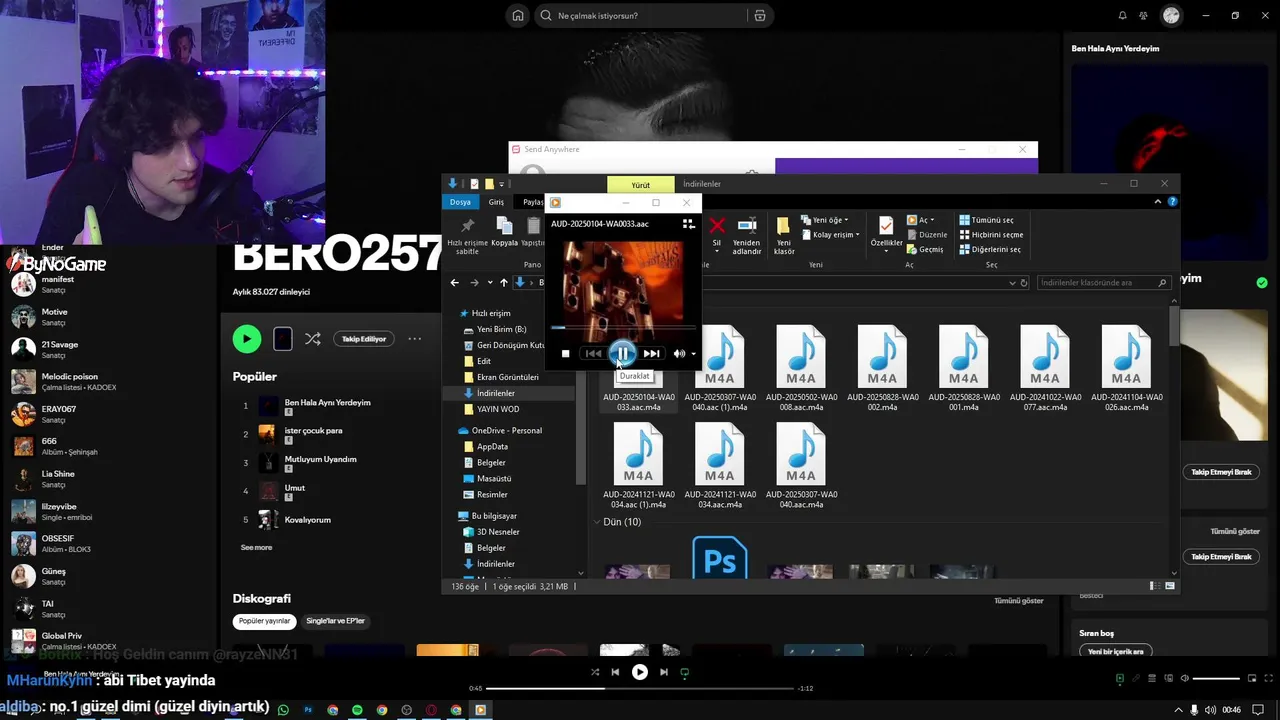Open recent locations dropdown in Explorer
Viewport: 1280px width, 720px height.
pyautogui.click(x=489, y=283)
